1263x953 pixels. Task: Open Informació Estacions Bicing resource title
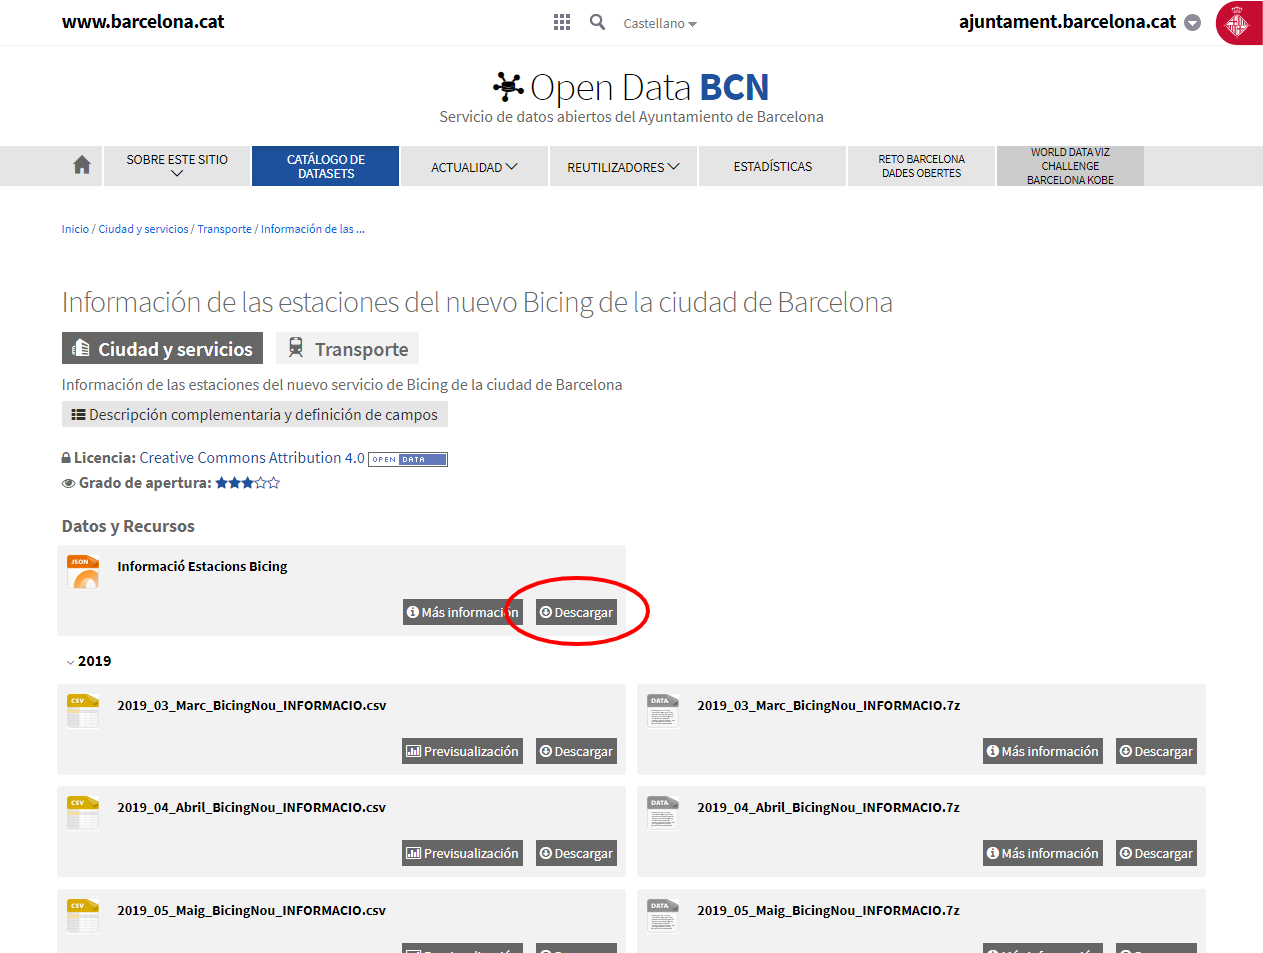(x=202, y=566)
